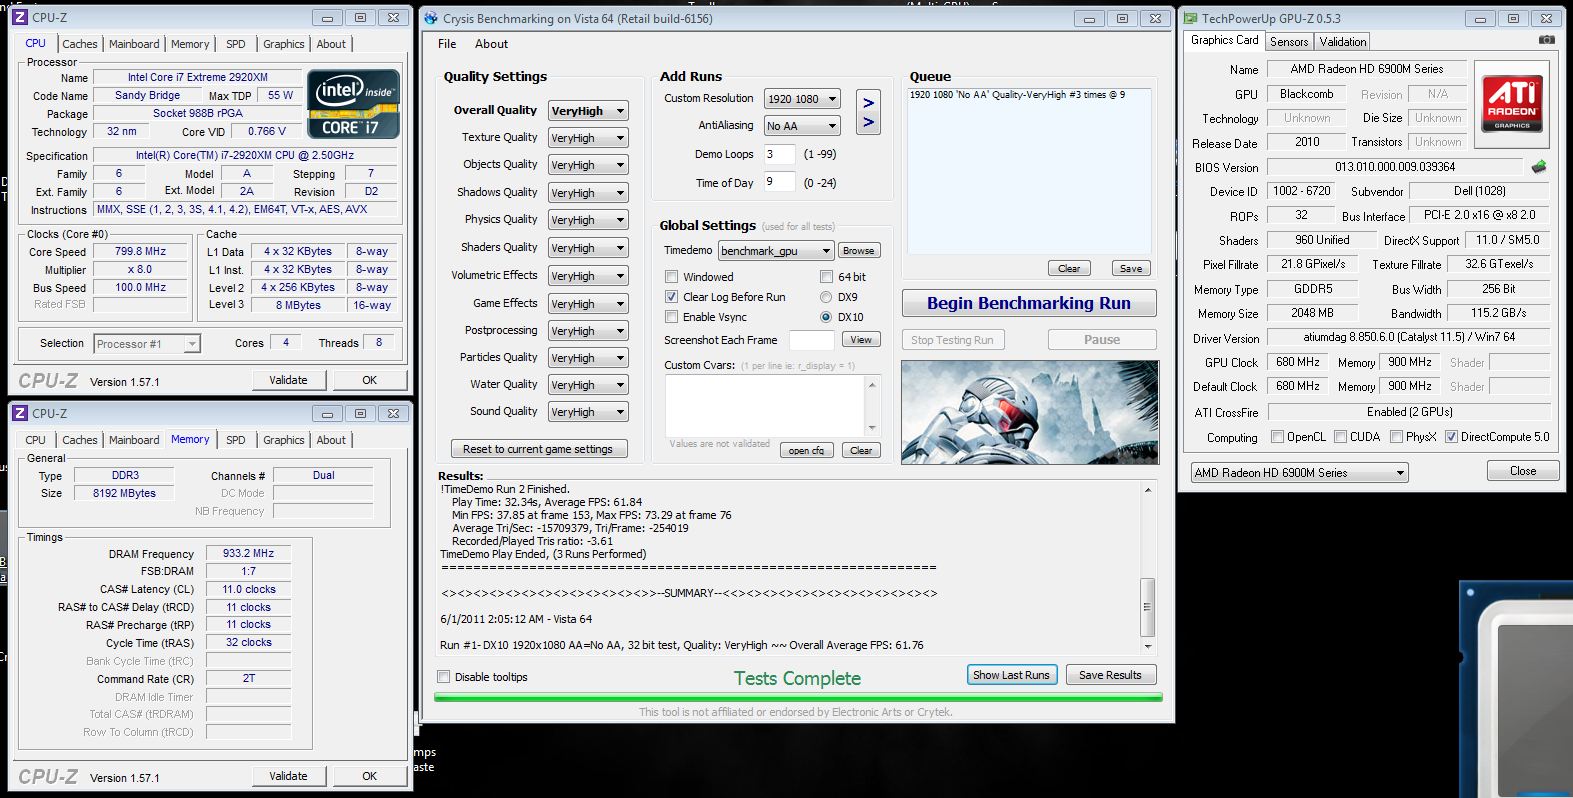Check the Disable tooltips box
The height and width of the screenshot is (798, 1573).
[444, 677]
